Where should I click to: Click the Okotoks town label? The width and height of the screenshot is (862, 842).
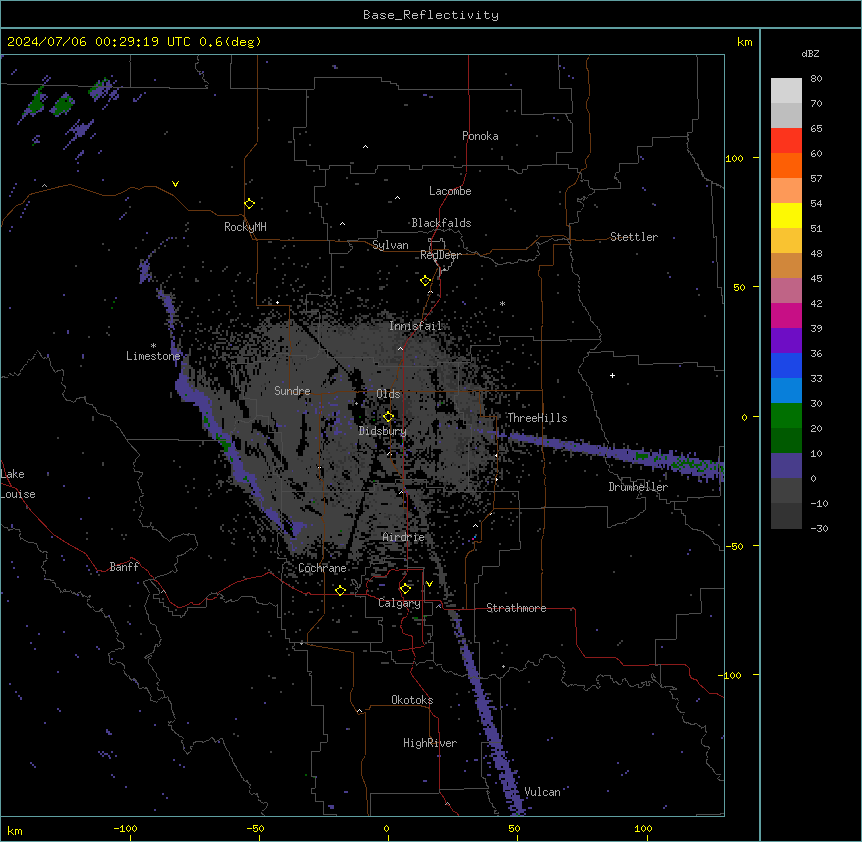(x=412, y=700)
